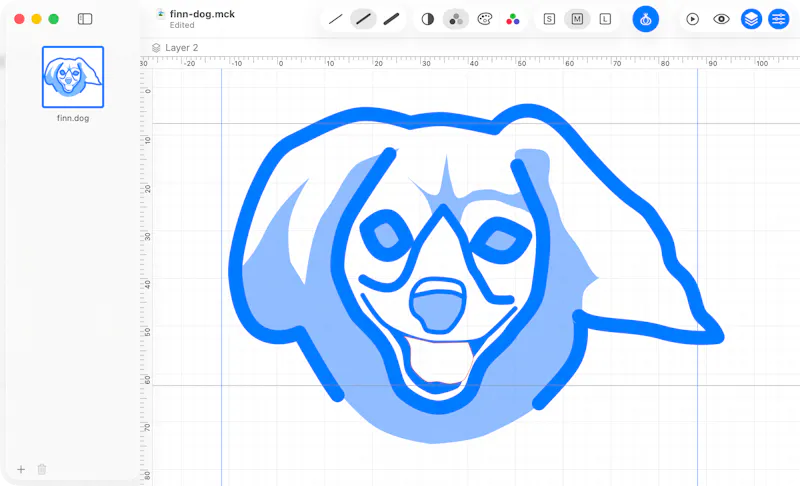Select the medium line weight tool
This screenshot has height=486, width=800.
pyautogui.click(x=363, y=19)
